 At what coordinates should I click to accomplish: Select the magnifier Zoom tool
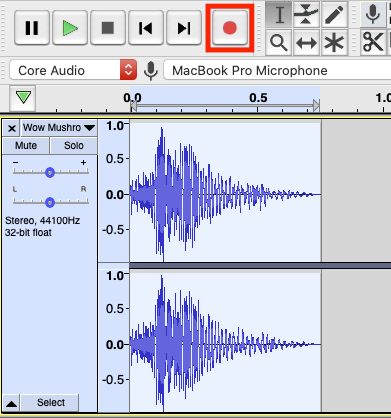point(279,43)
